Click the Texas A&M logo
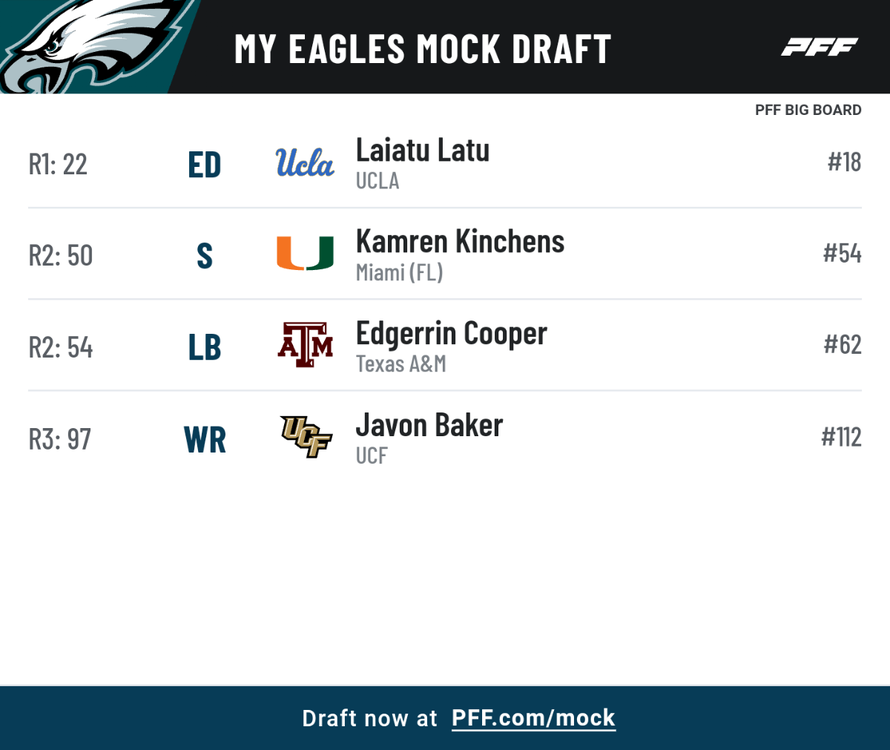The width and height of the screenshot is (890, 750). coord(305,345)
